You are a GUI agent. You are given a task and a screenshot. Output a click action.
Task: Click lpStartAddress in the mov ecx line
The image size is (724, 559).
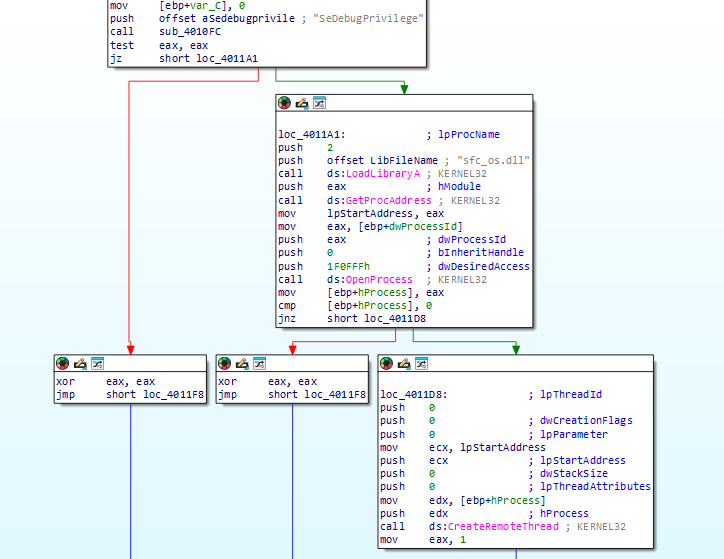(x=503, y=447)
